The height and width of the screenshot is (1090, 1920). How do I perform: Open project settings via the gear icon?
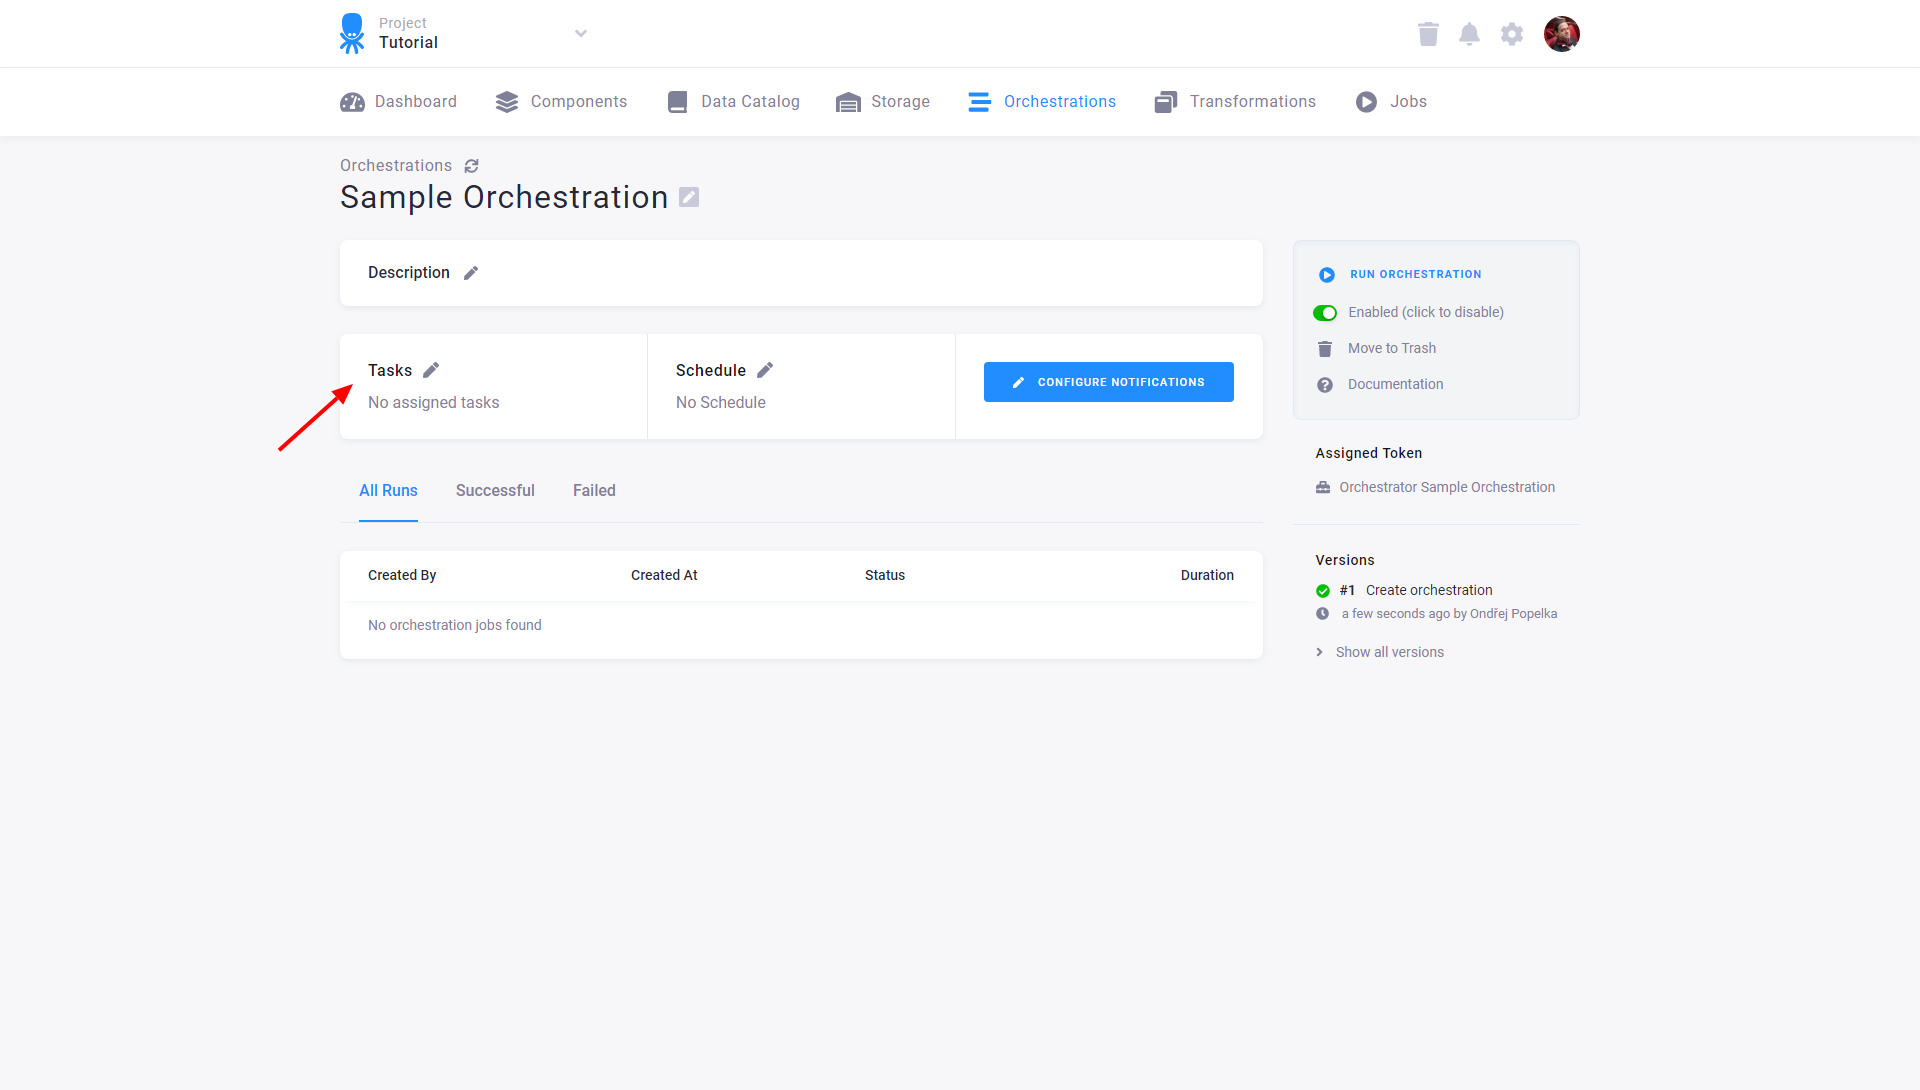tap(1511, 33)
